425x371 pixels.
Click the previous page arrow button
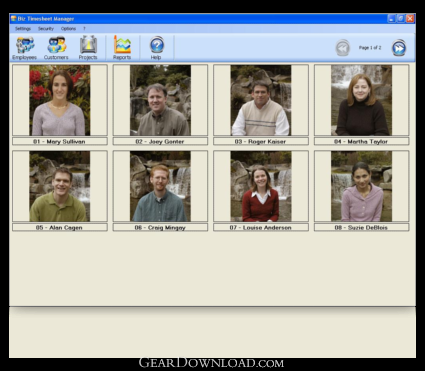coord(343,48)
